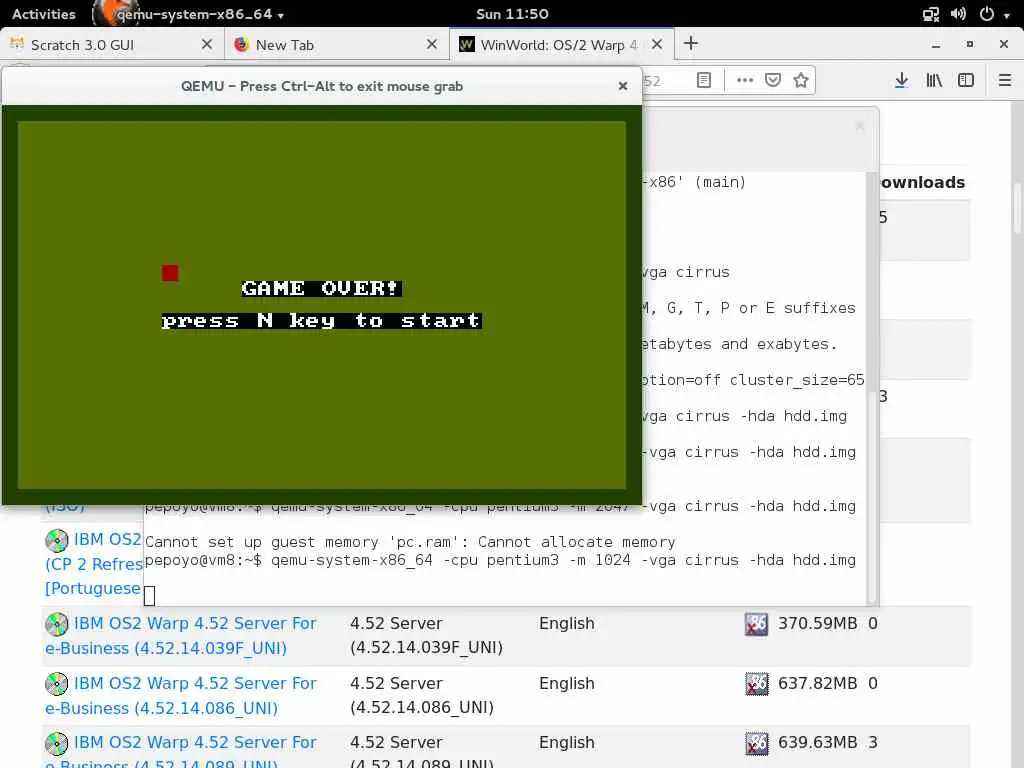Switch to the Scratch 3.0 GUI tab

(x=111, y=44)
